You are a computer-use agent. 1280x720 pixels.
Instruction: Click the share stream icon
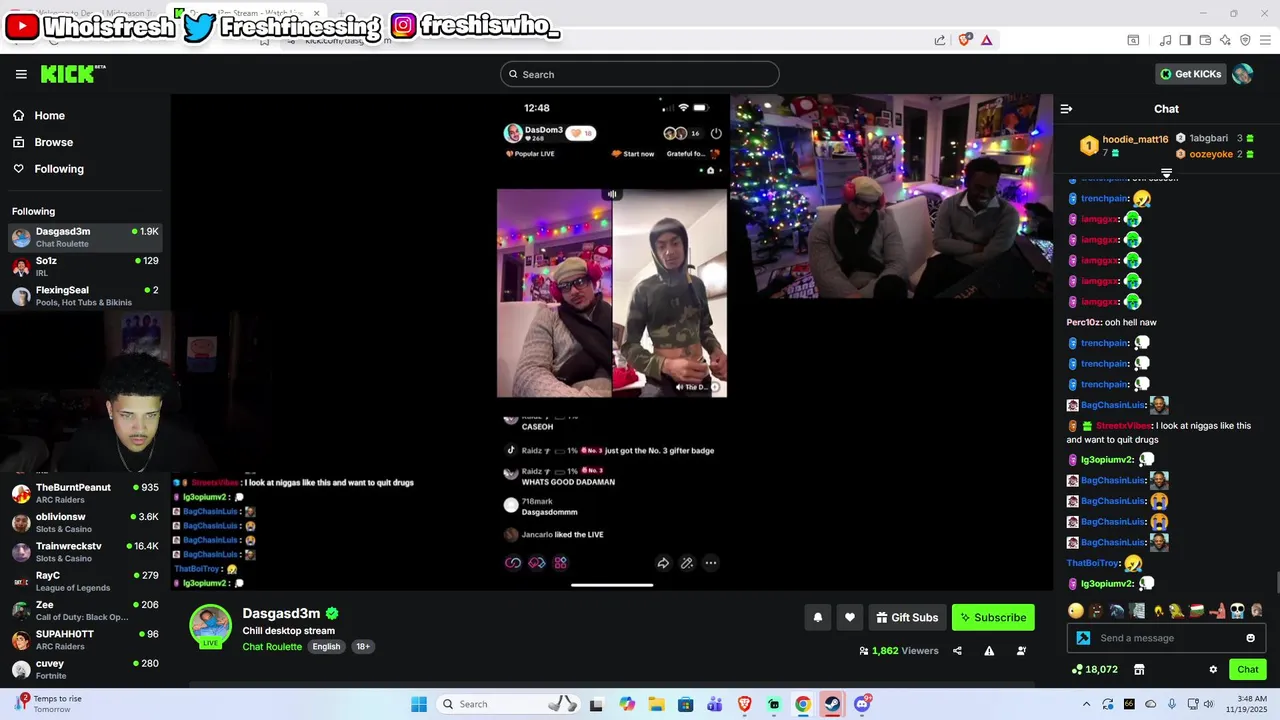(957, 651)
